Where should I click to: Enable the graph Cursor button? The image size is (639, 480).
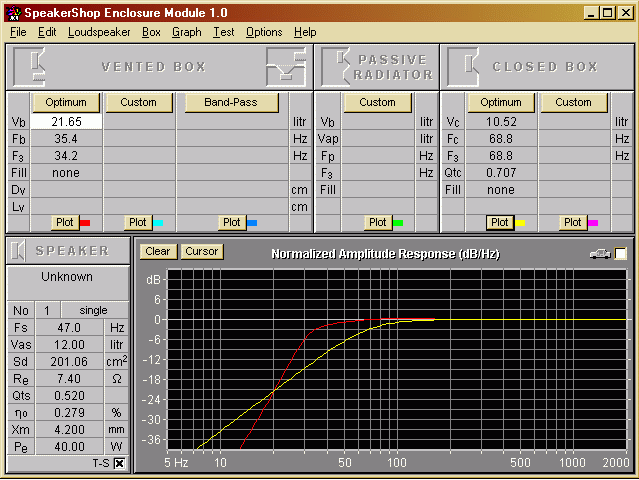coord(201,252)
